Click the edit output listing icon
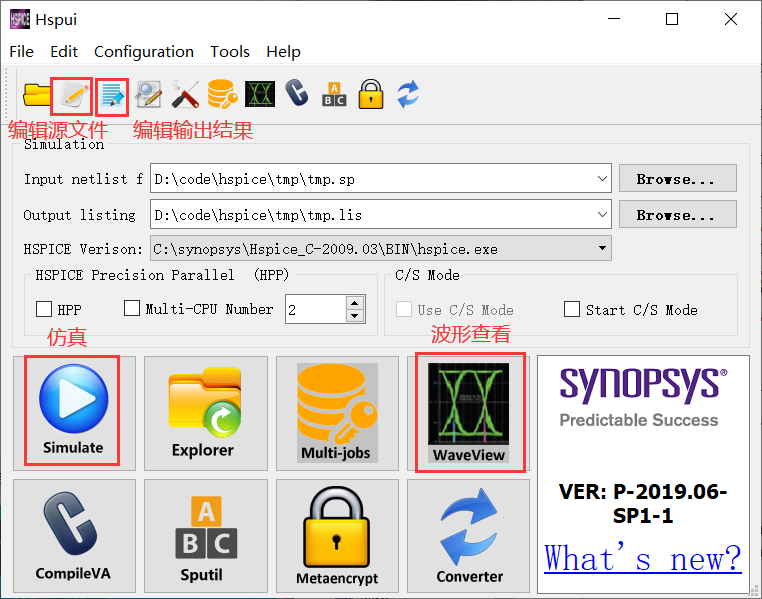The image size is (762, 599). coord(112,95)
